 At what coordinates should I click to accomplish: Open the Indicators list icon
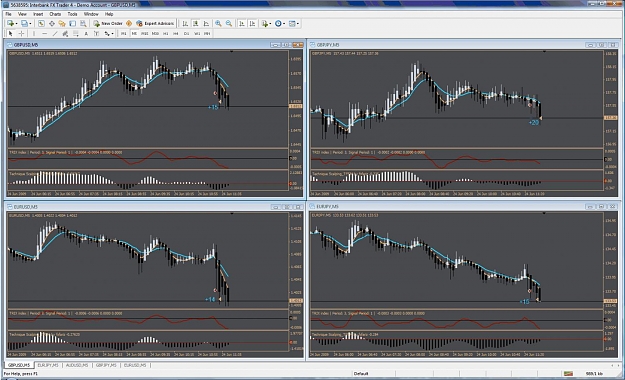pyautogui.click(x=264, y=24)
